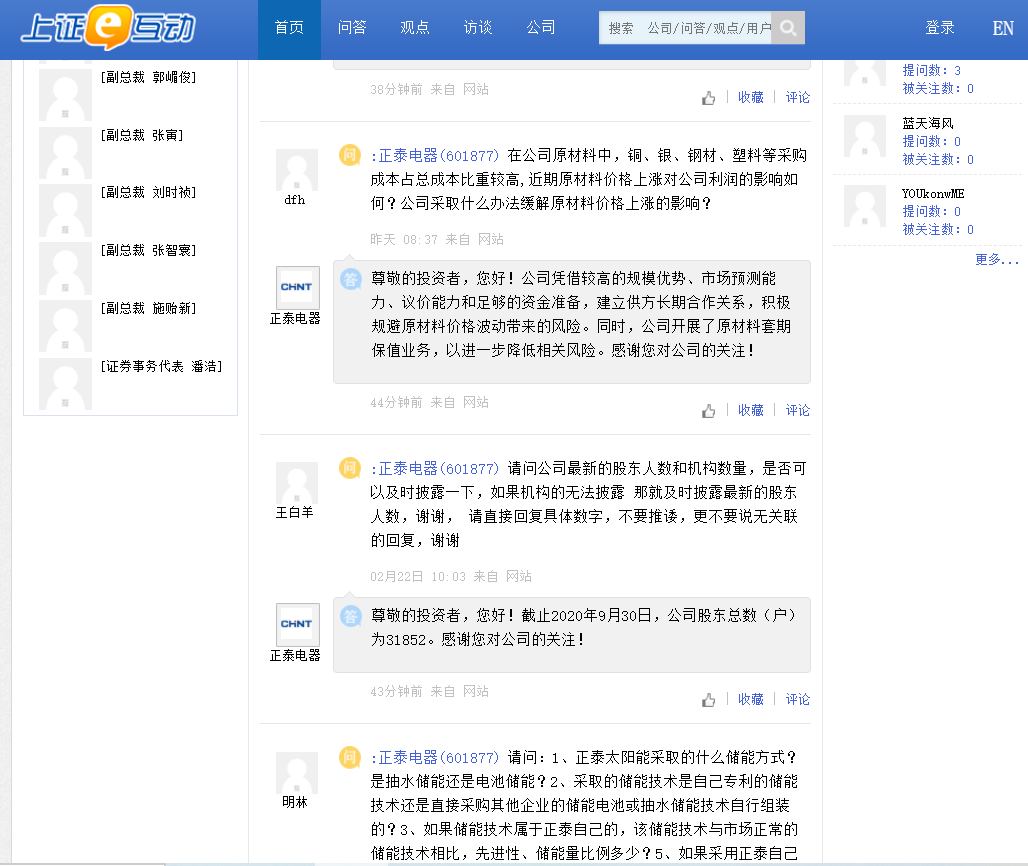Click 收藏 under the 44分钟前 answer
The height and width of the screenshot is (866, 1028).
751,410
